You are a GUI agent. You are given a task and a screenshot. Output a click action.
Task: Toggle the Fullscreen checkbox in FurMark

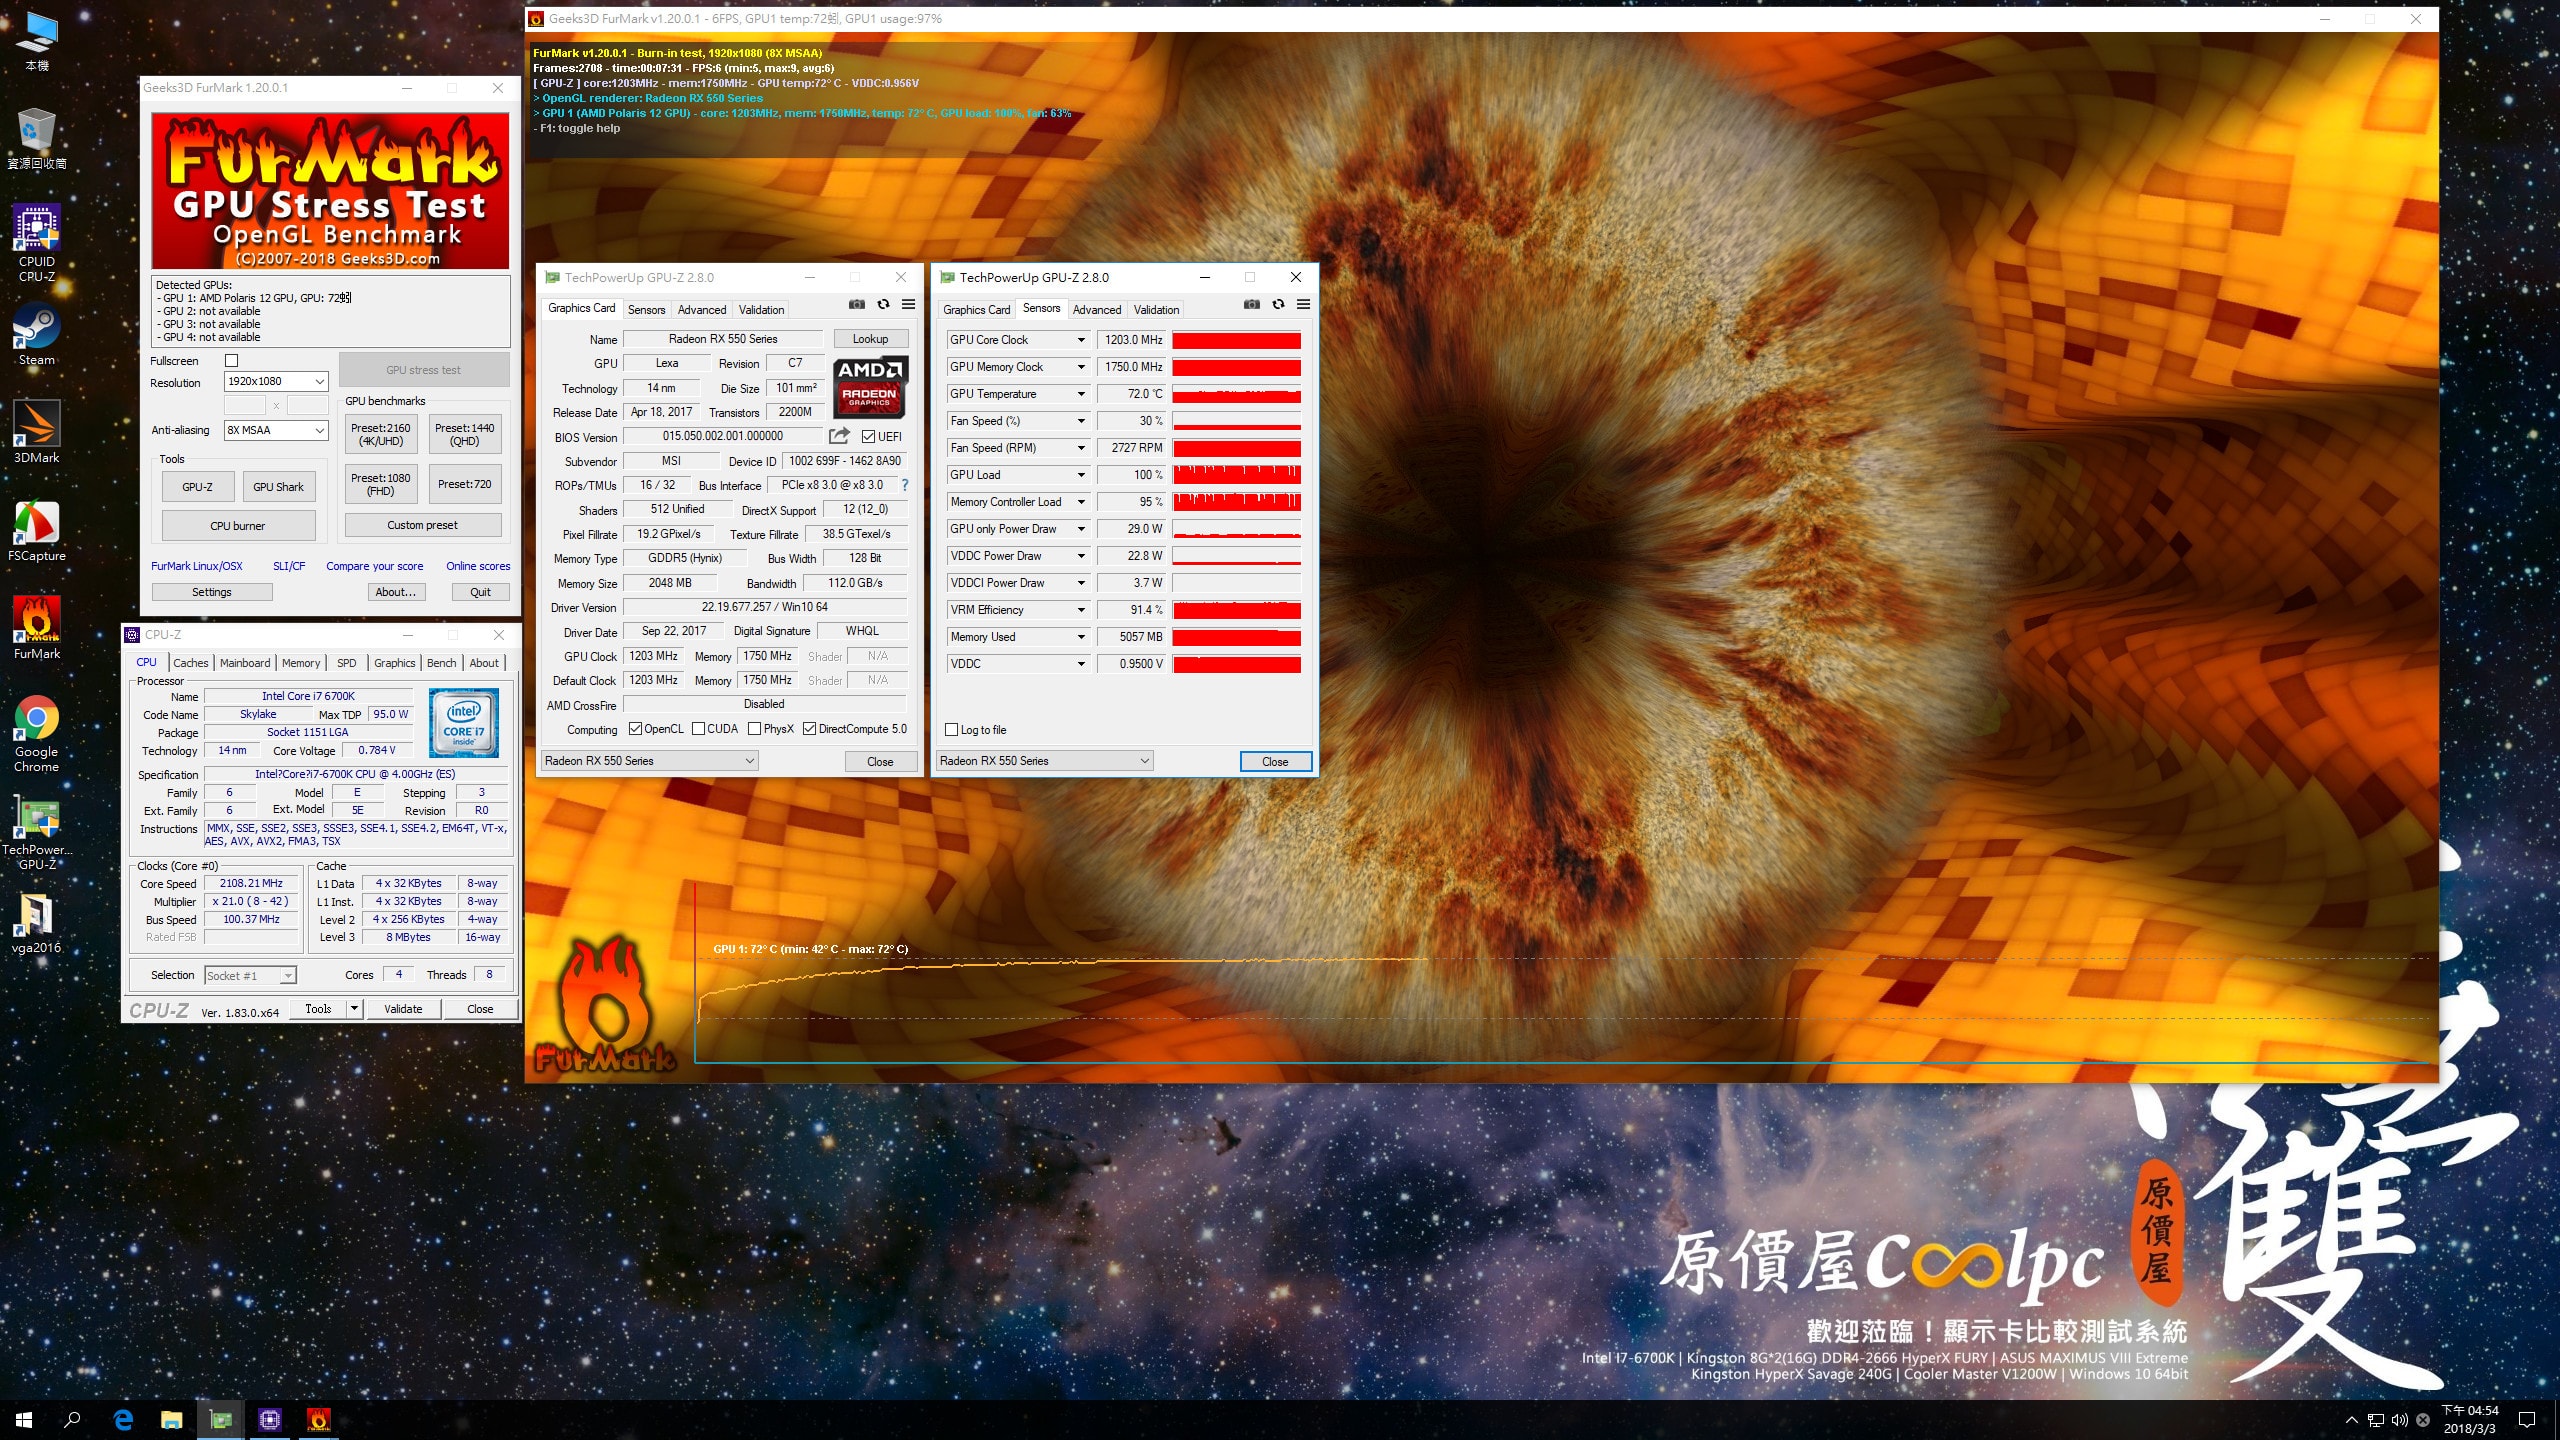tap(232, 361)
